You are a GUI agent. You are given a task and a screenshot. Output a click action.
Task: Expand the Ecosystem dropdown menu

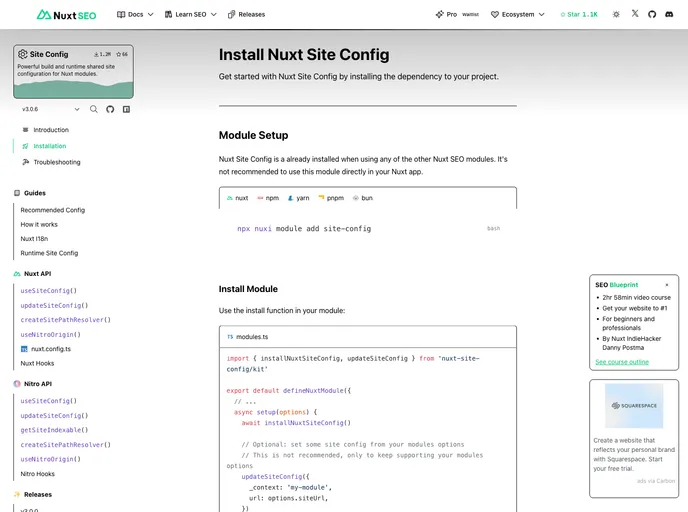pos(517,14)
